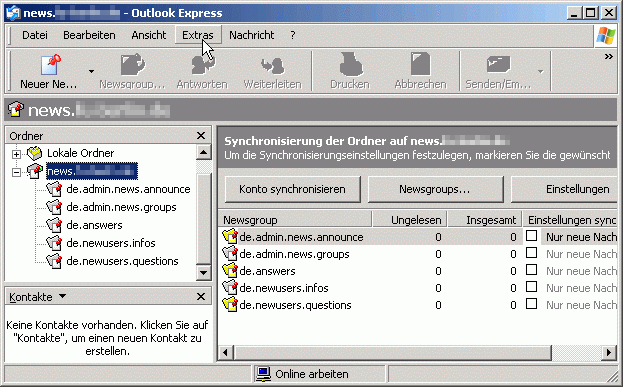Click the Windows logo in menu bar
Screen dimensions: 623x387
[x=606, y=35]
